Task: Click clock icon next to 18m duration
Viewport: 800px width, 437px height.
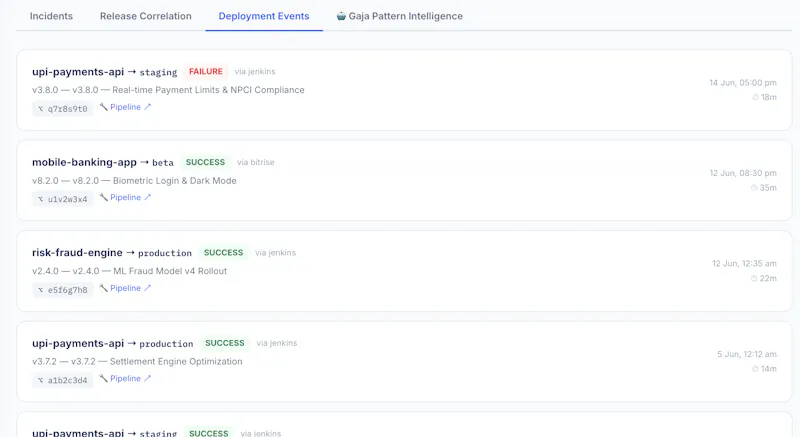Action: 755,97
